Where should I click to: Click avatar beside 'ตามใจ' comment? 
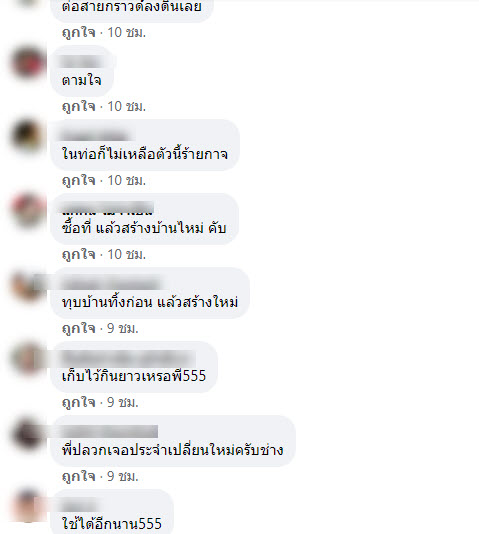click(28, 63)
